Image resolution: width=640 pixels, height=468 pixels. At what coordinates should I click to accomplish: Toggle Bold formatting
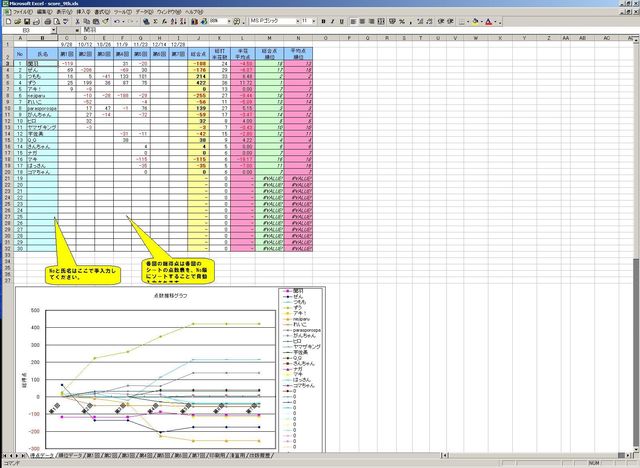click(324, 21)
